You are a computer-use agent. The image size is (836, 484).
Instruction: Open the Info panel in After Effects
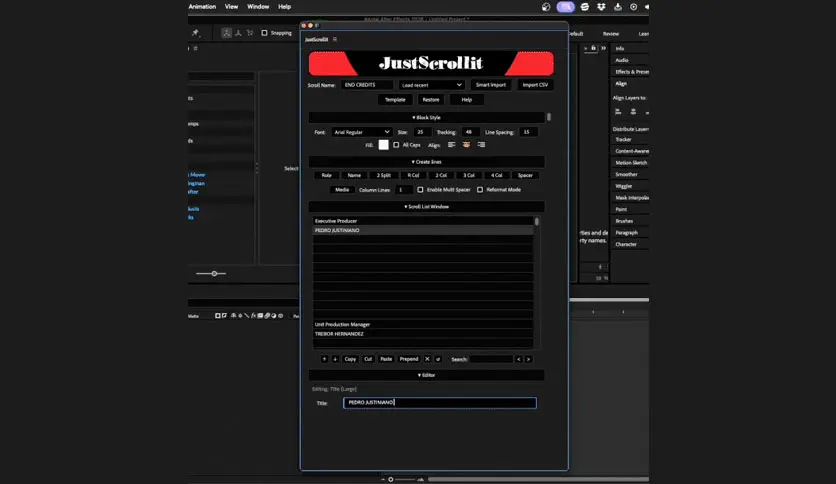pyautogui.click(x=620, y=49)
